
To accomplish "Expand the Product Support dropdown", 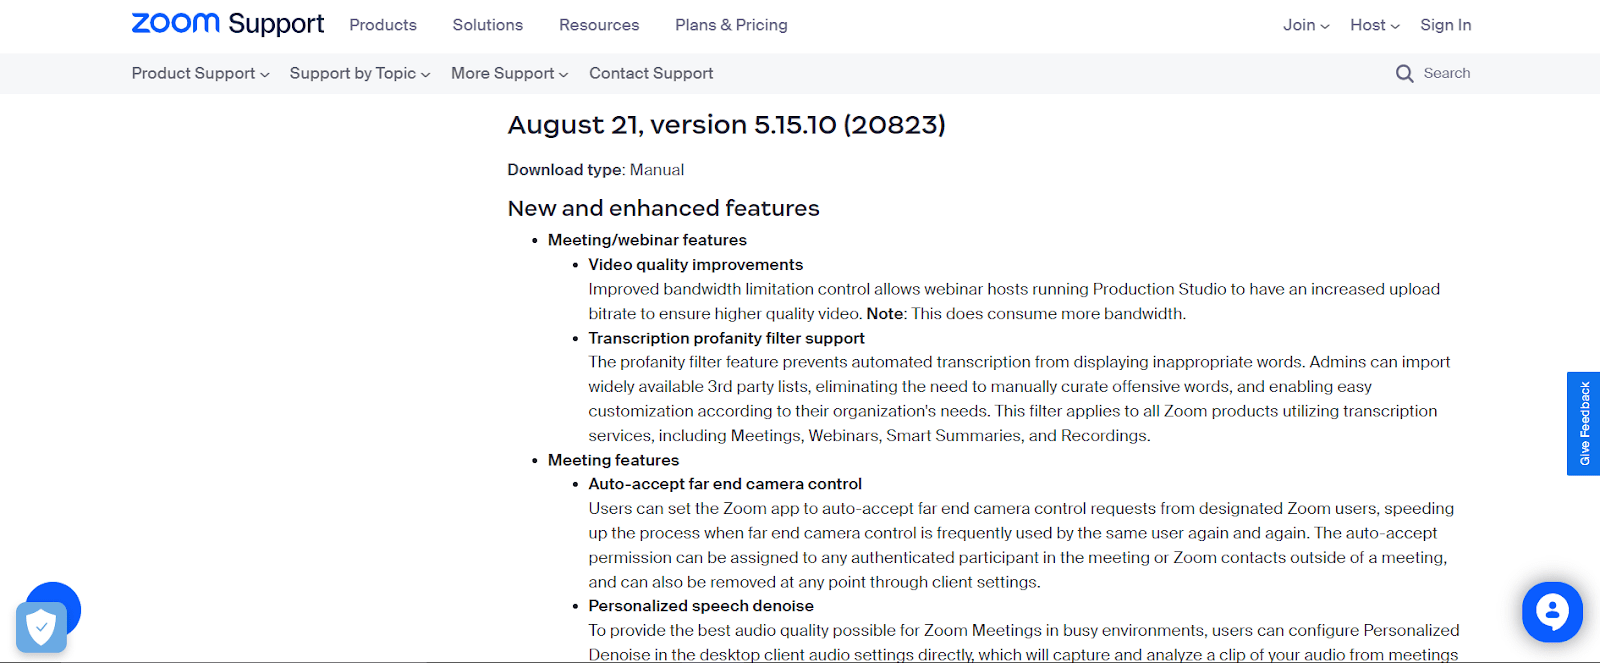I will click(200, 73).
